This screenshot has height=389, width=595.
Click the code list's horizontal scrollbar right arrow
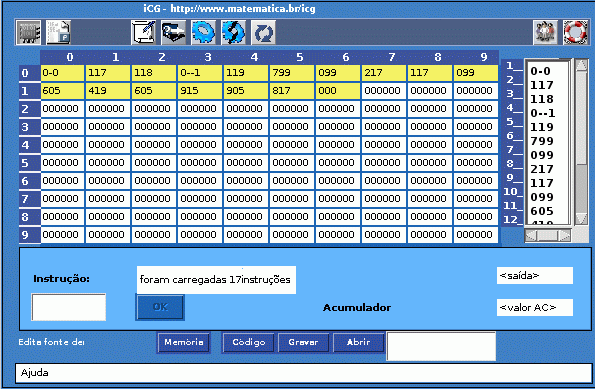[x=565, y=236]
